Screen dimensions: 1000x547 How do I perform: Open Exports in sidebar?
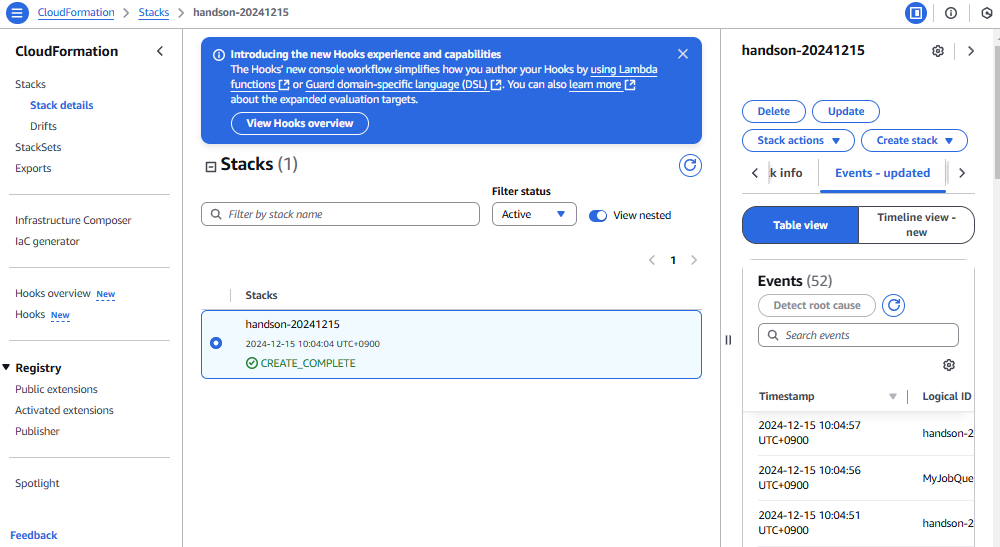33,168
